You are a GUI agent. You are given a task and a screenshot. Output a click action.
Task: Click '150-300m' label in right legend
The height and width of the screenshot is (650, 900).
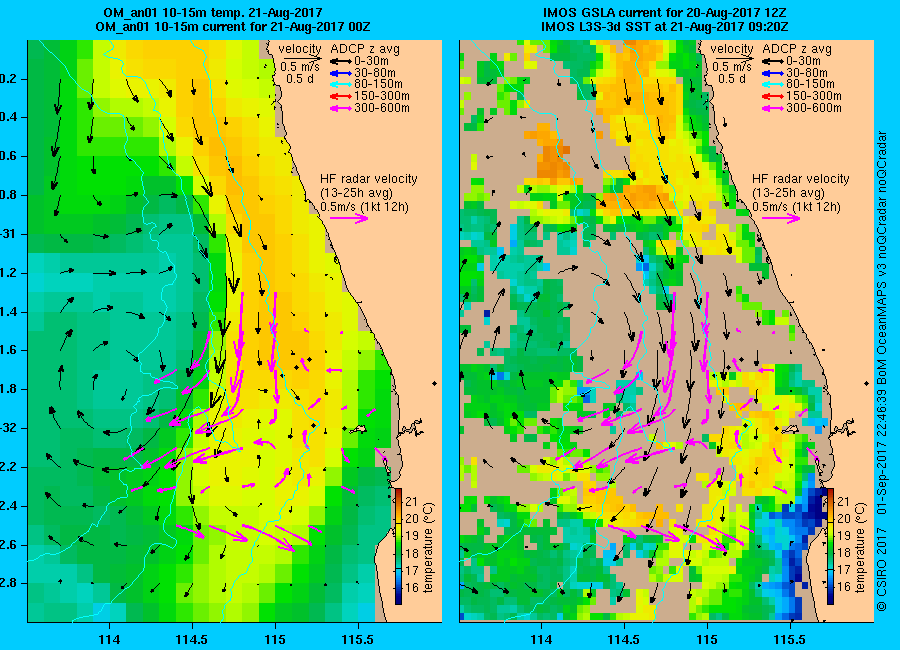click(x=814, y=96)
